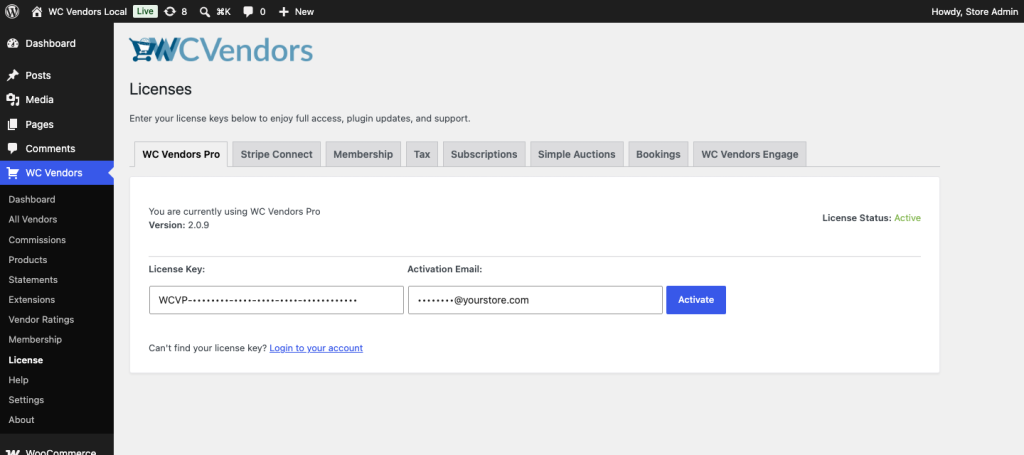Image resolution: width=1024 pixels, height=455 pixels.
Task: Open License submenu item
Action: coord(25,360)
